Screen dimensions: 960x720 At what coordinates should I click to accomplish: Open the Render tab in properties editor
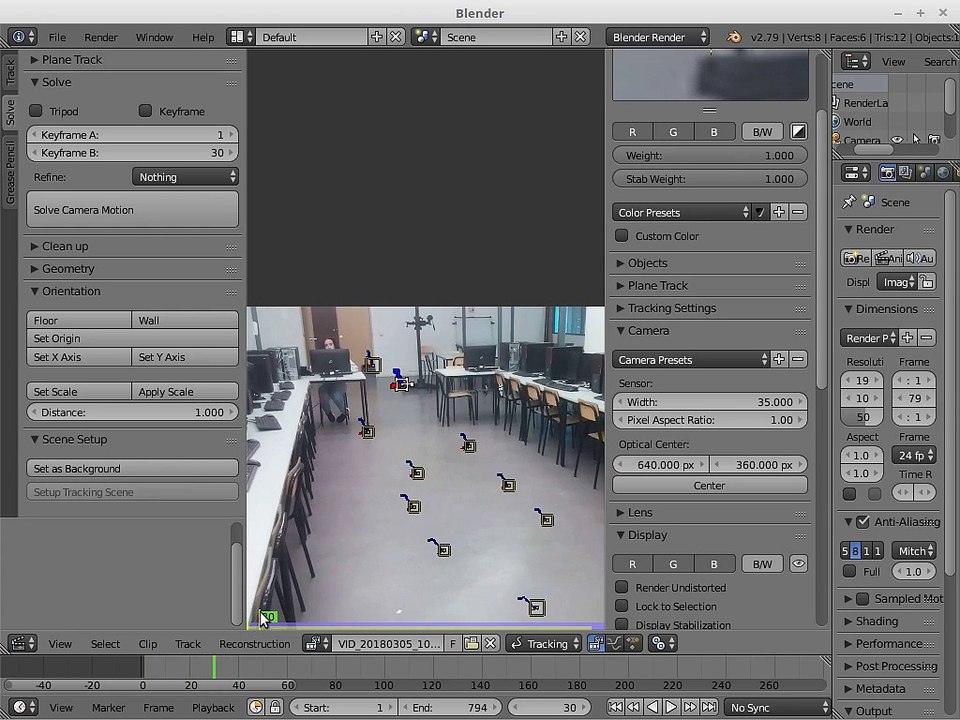[887, 173]
